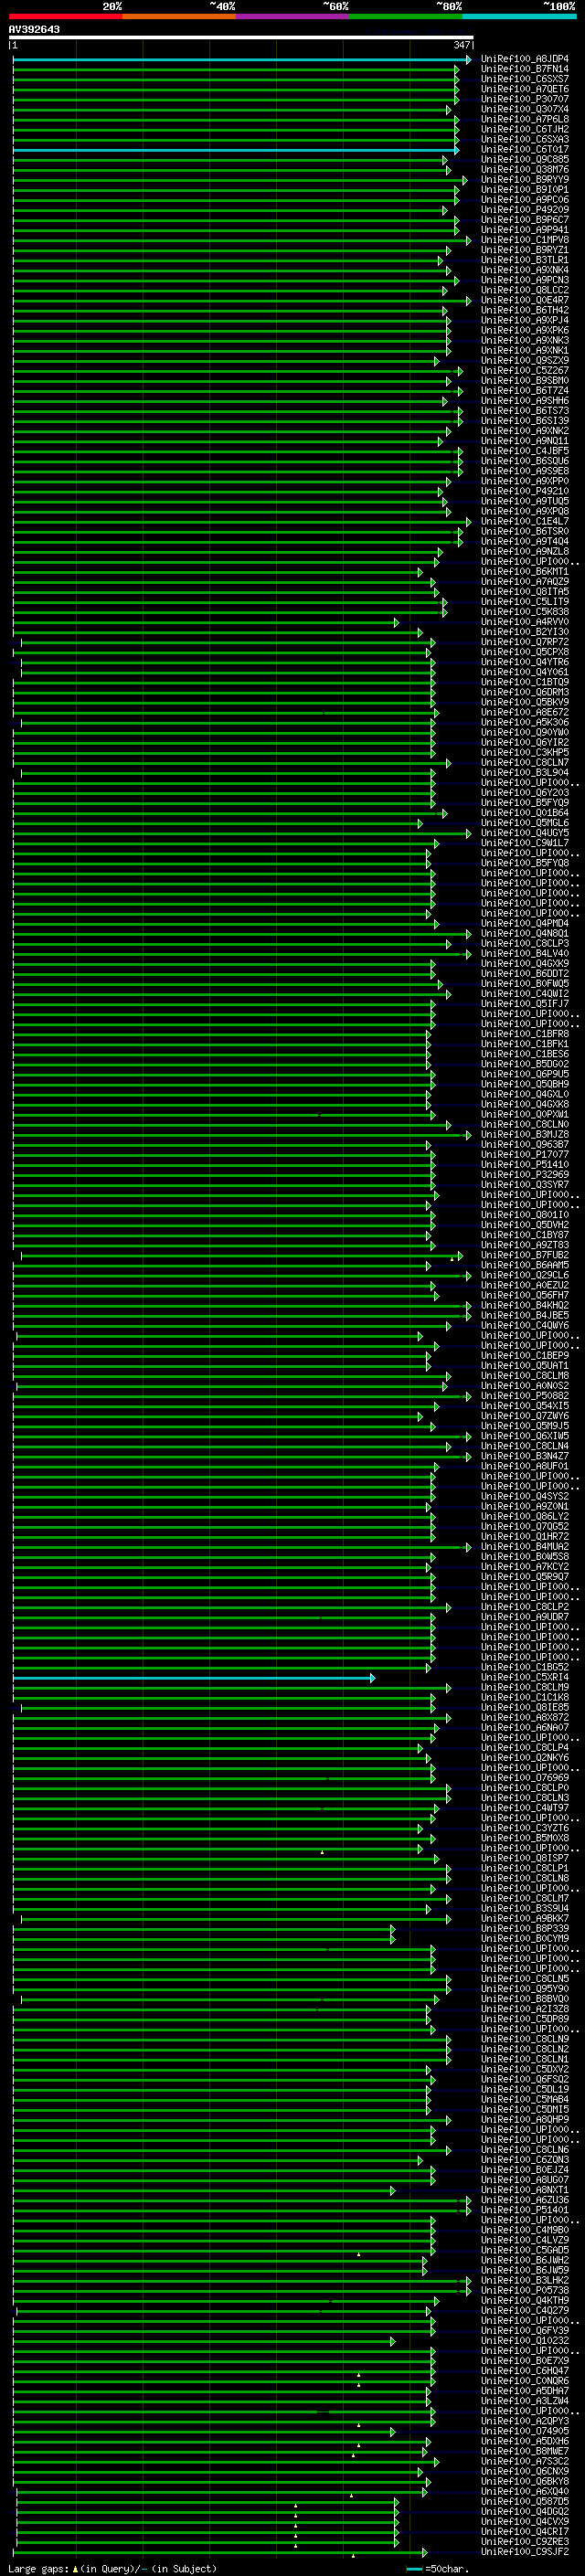Viewport: 585px width, 2576px height.
Task: Click label UniRef100_A5K306
Action: point(524,722)
